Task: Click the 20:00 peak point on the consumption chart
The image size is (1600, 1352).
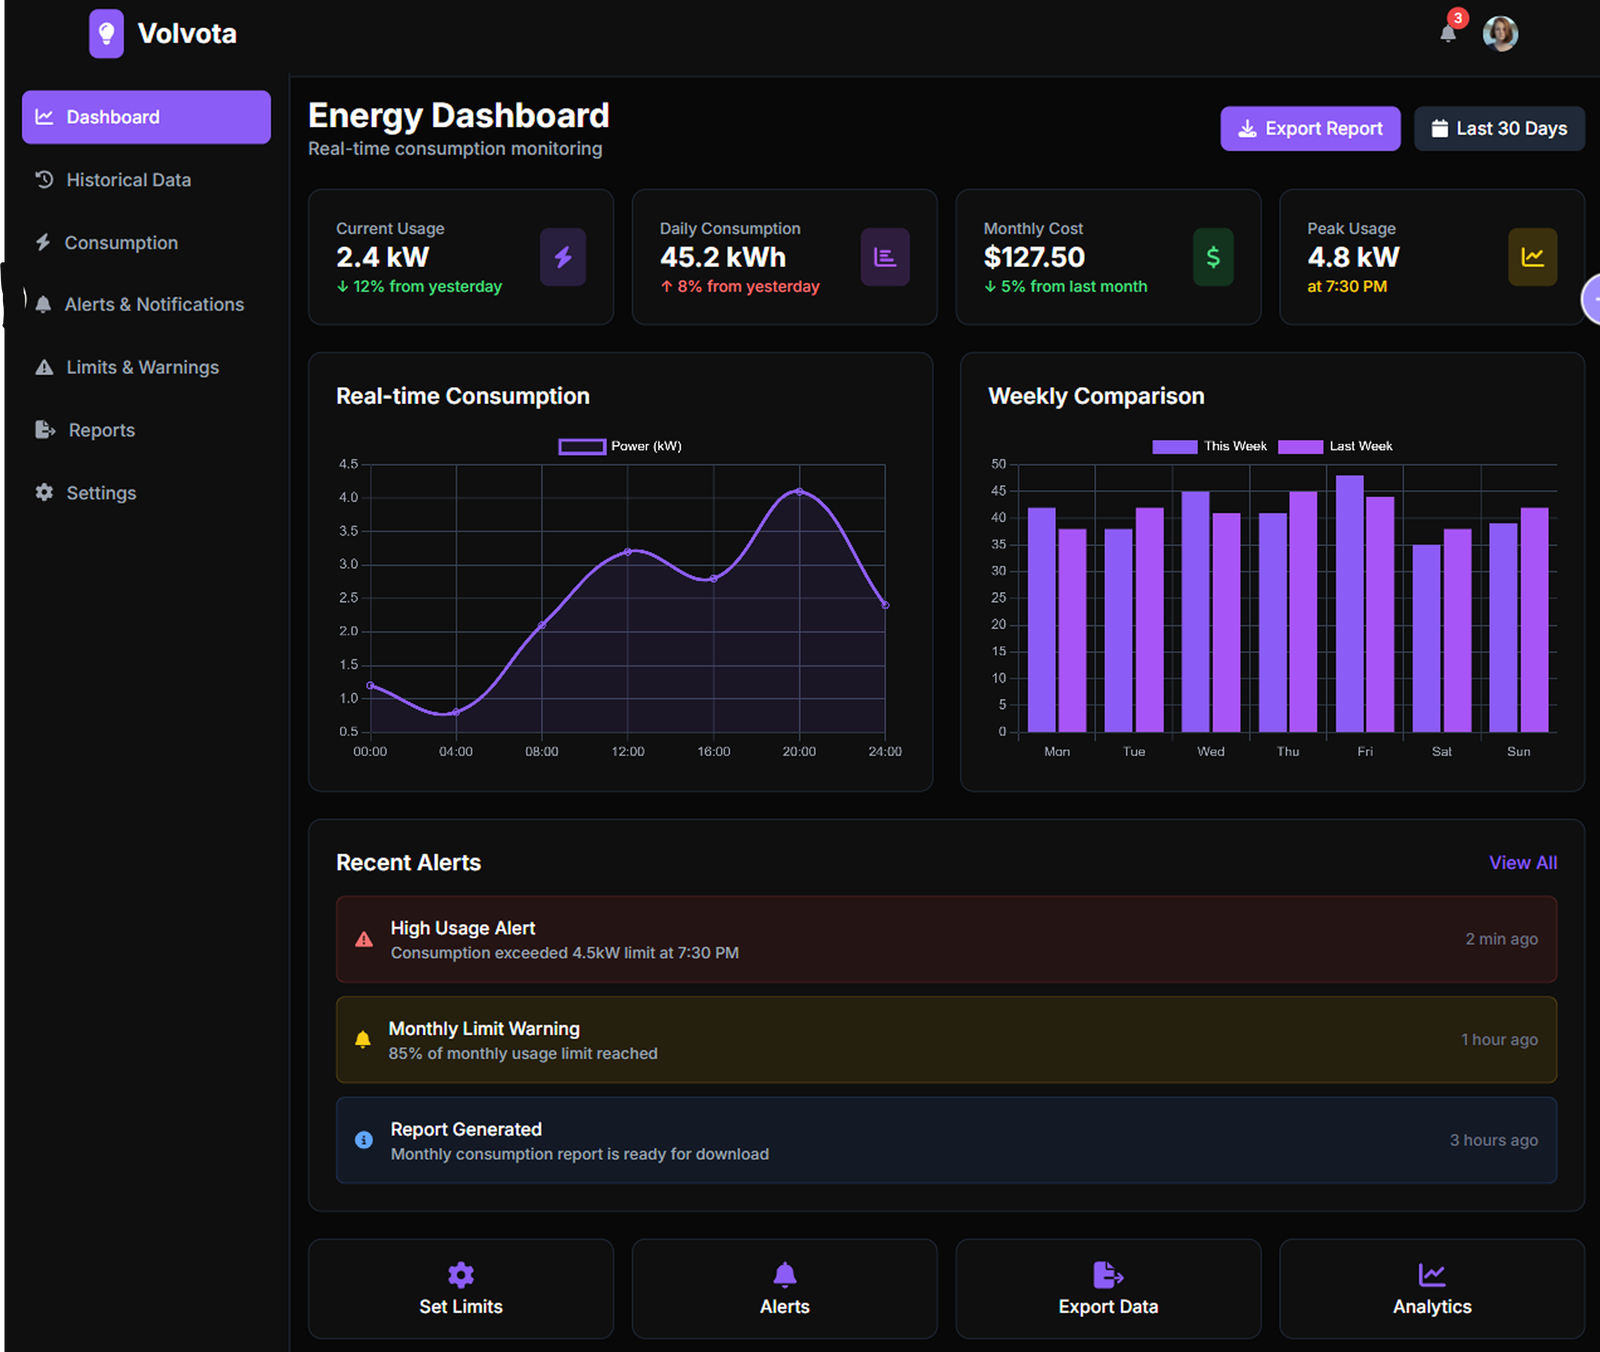Action: pyautogui.click(x=799, y=491)
